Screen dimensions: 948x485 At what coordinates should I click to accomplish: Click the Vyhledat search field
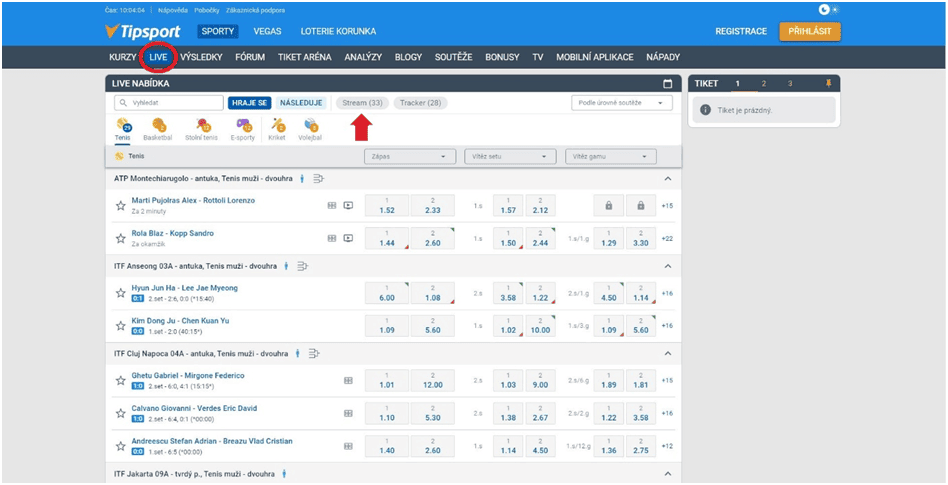[169, 103]
